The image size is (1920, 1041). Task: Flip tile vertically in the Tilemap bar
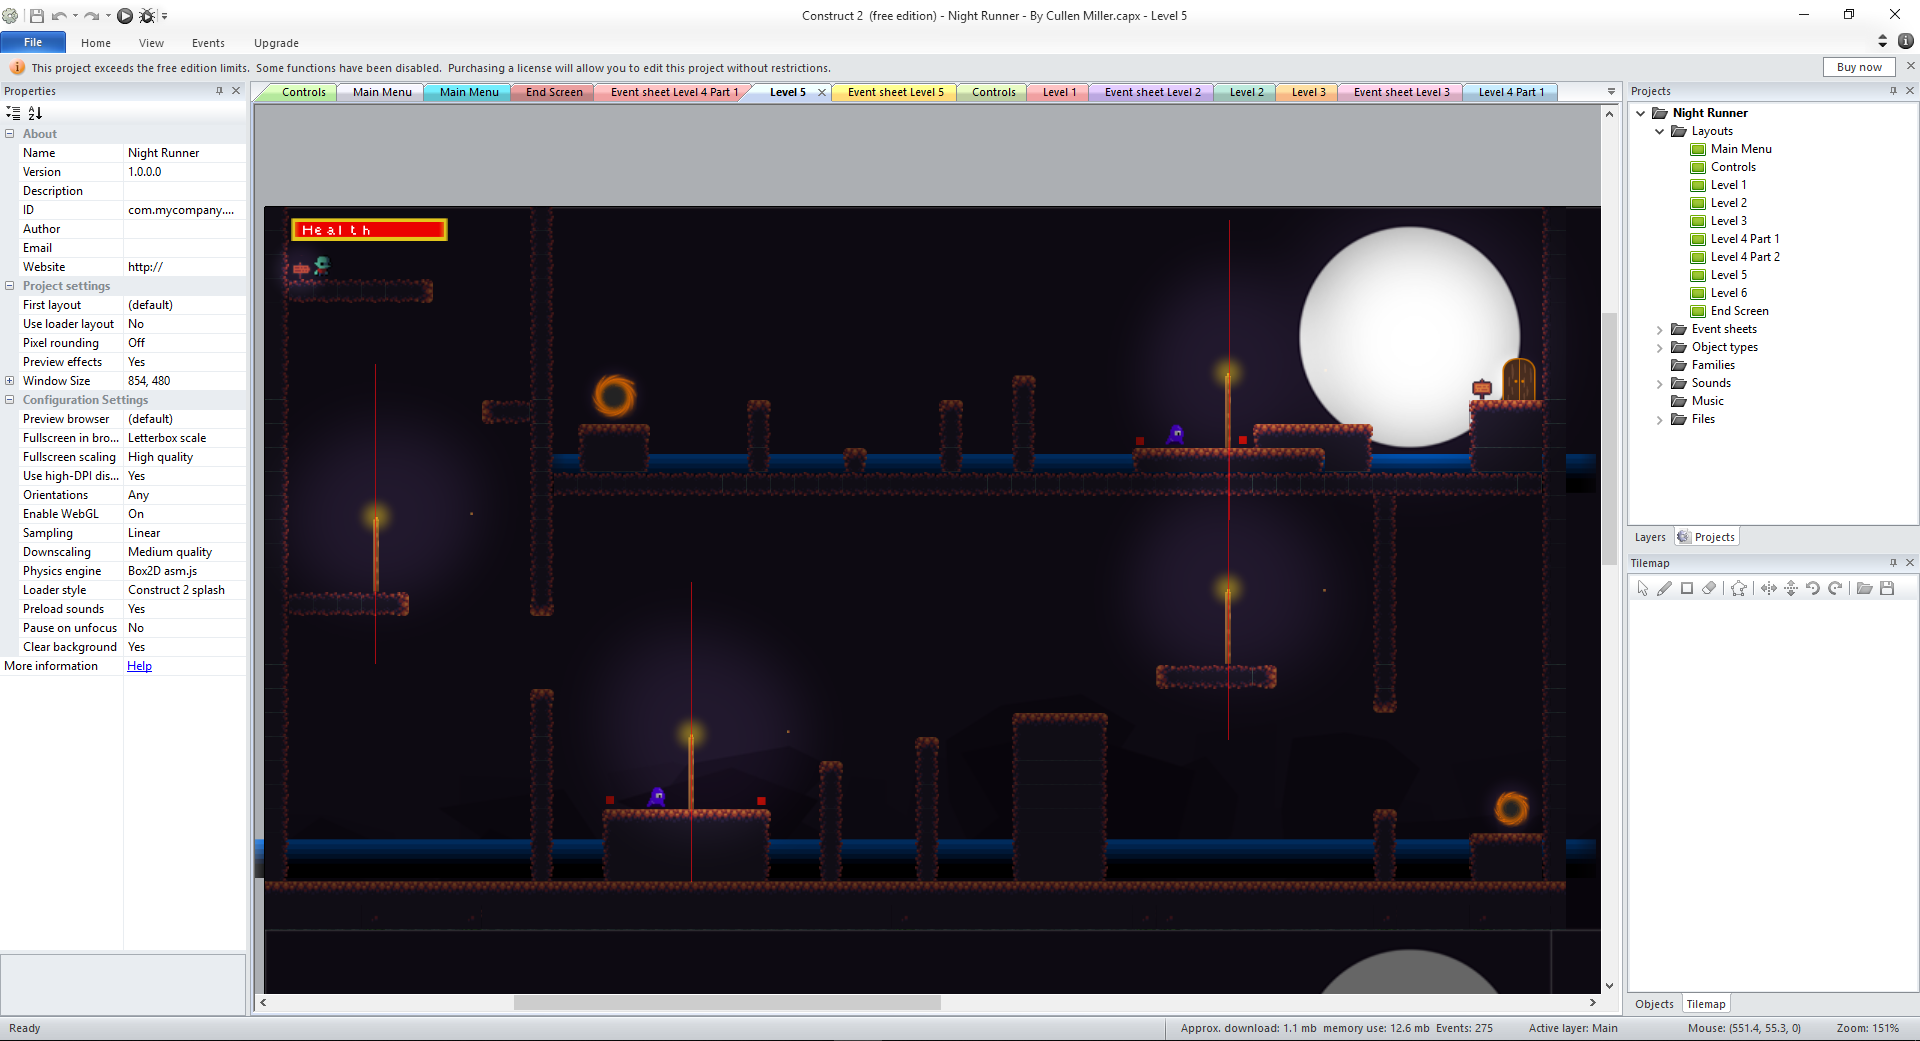[x=1791, y=588]
